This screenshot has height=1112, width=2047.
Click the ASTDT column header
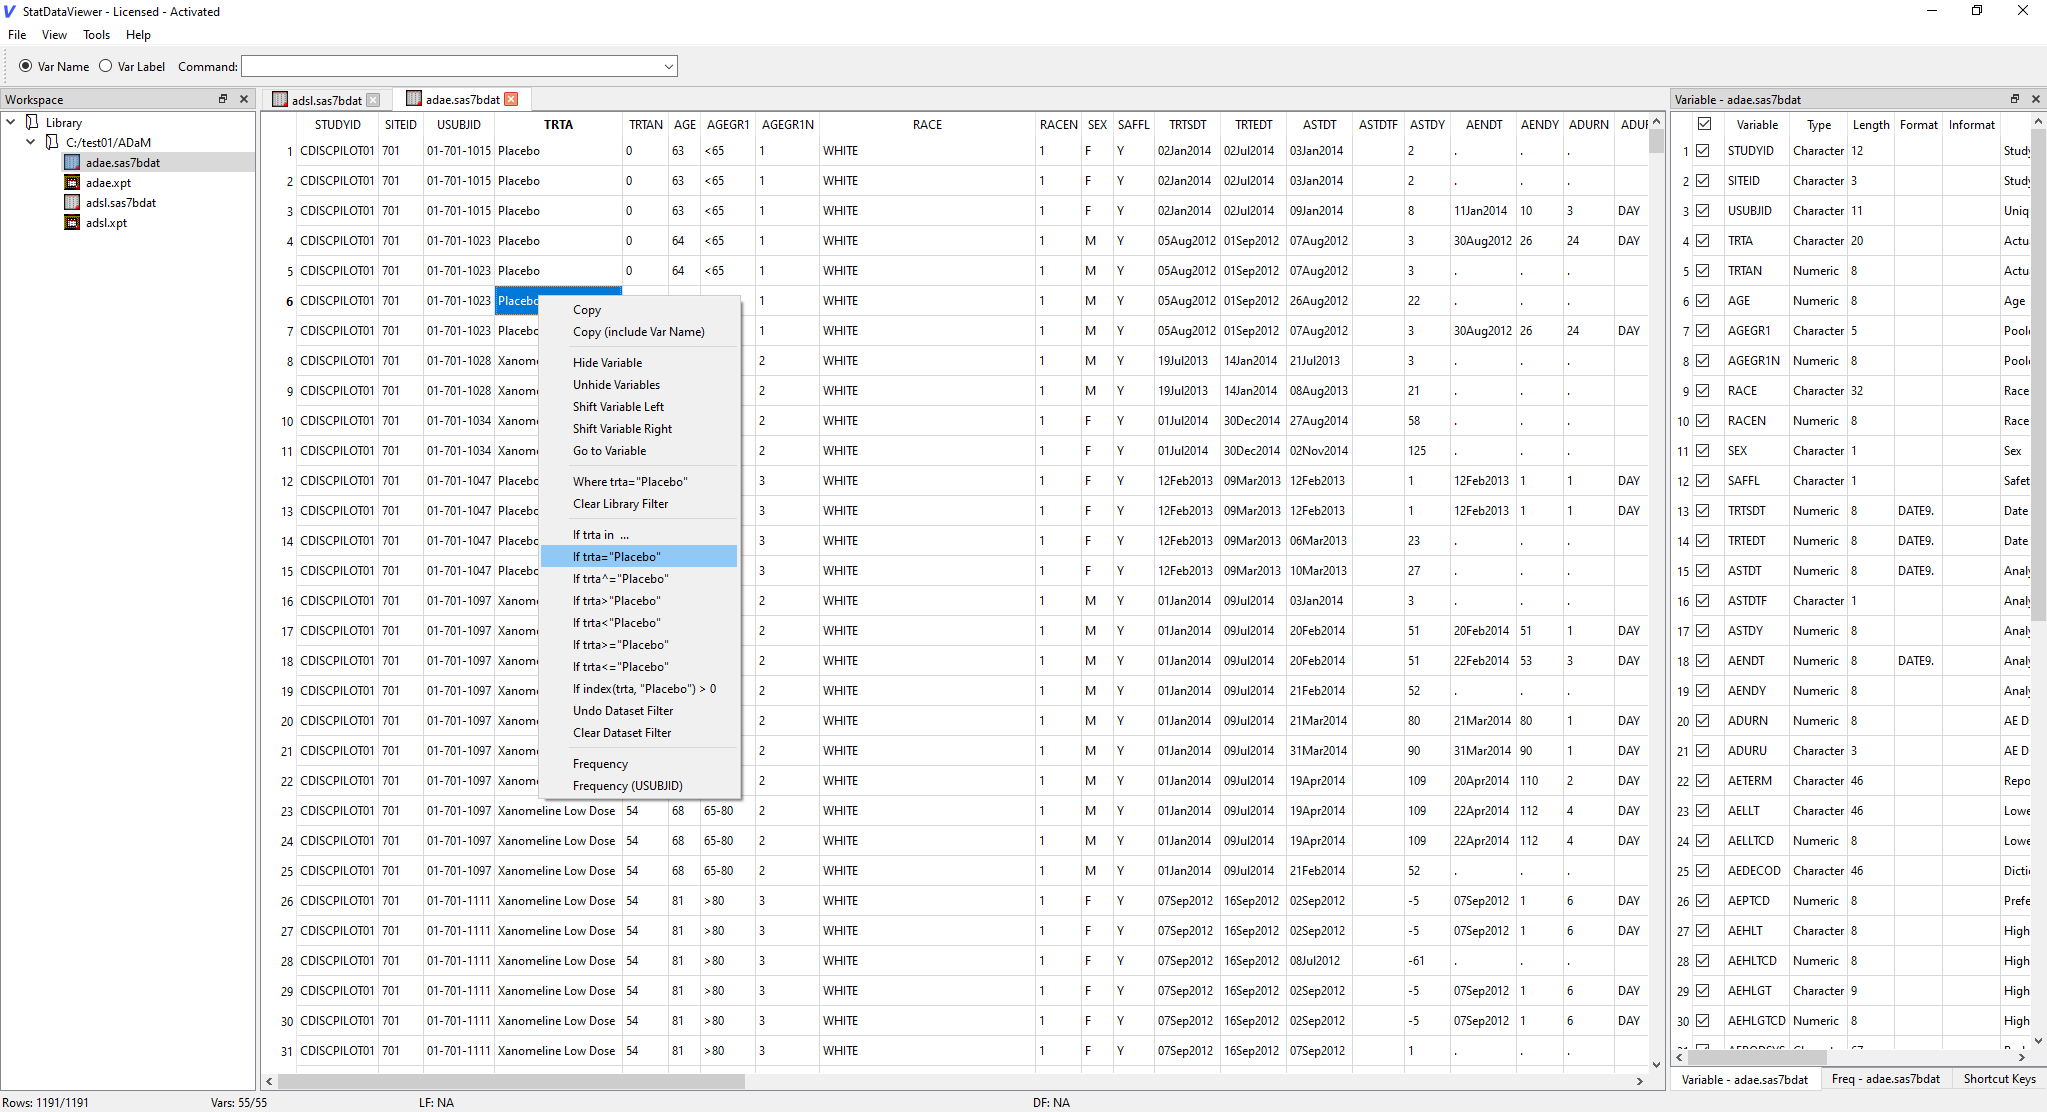coord(1320,125)
